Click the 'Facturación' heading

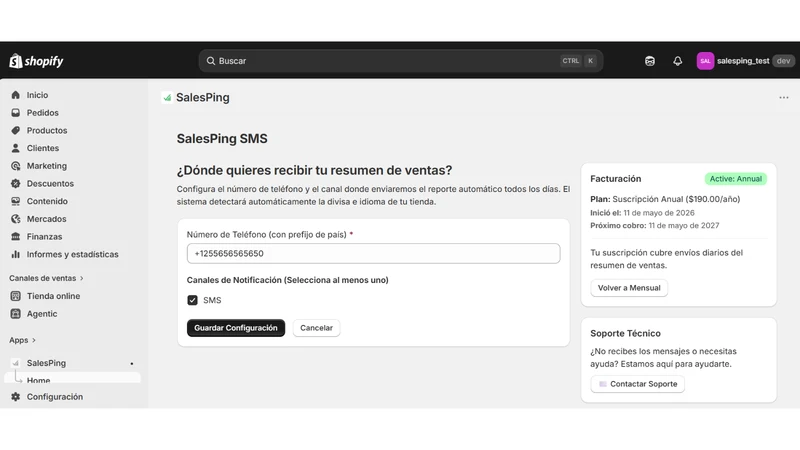coord(616,179)
